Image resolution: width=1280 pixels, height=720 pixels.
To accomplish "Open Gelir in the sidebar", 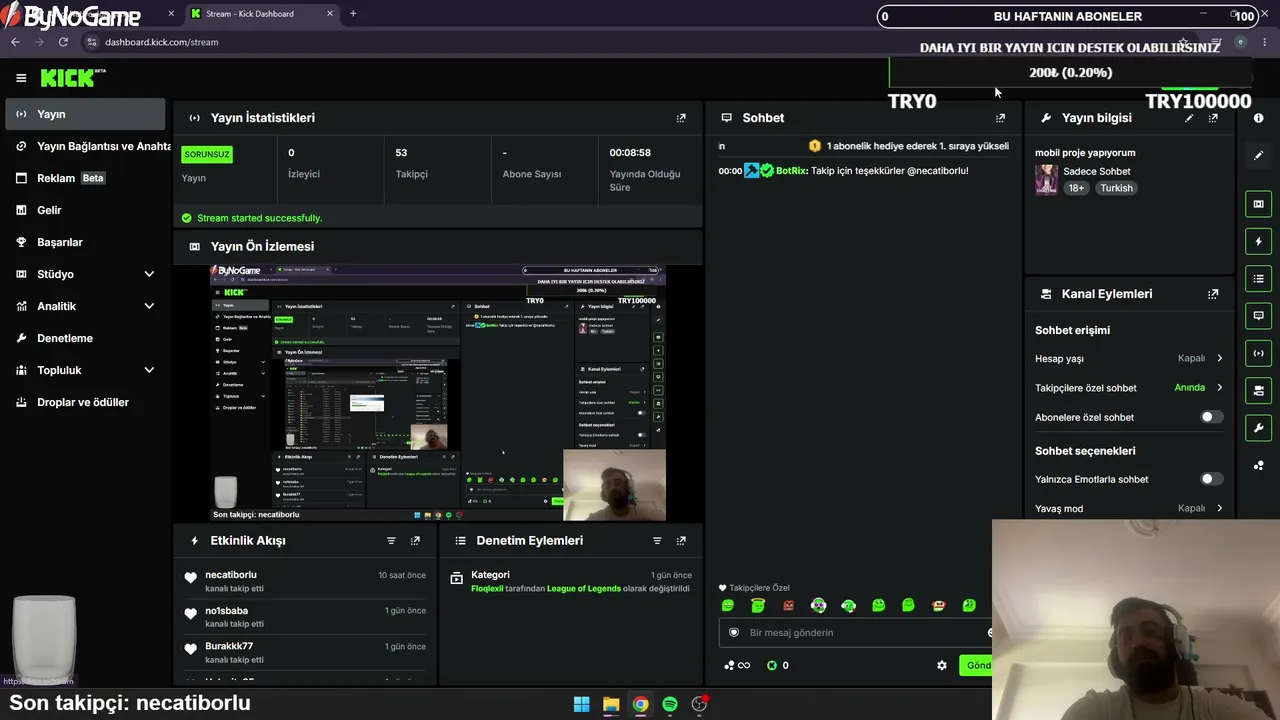I will 85,210.
